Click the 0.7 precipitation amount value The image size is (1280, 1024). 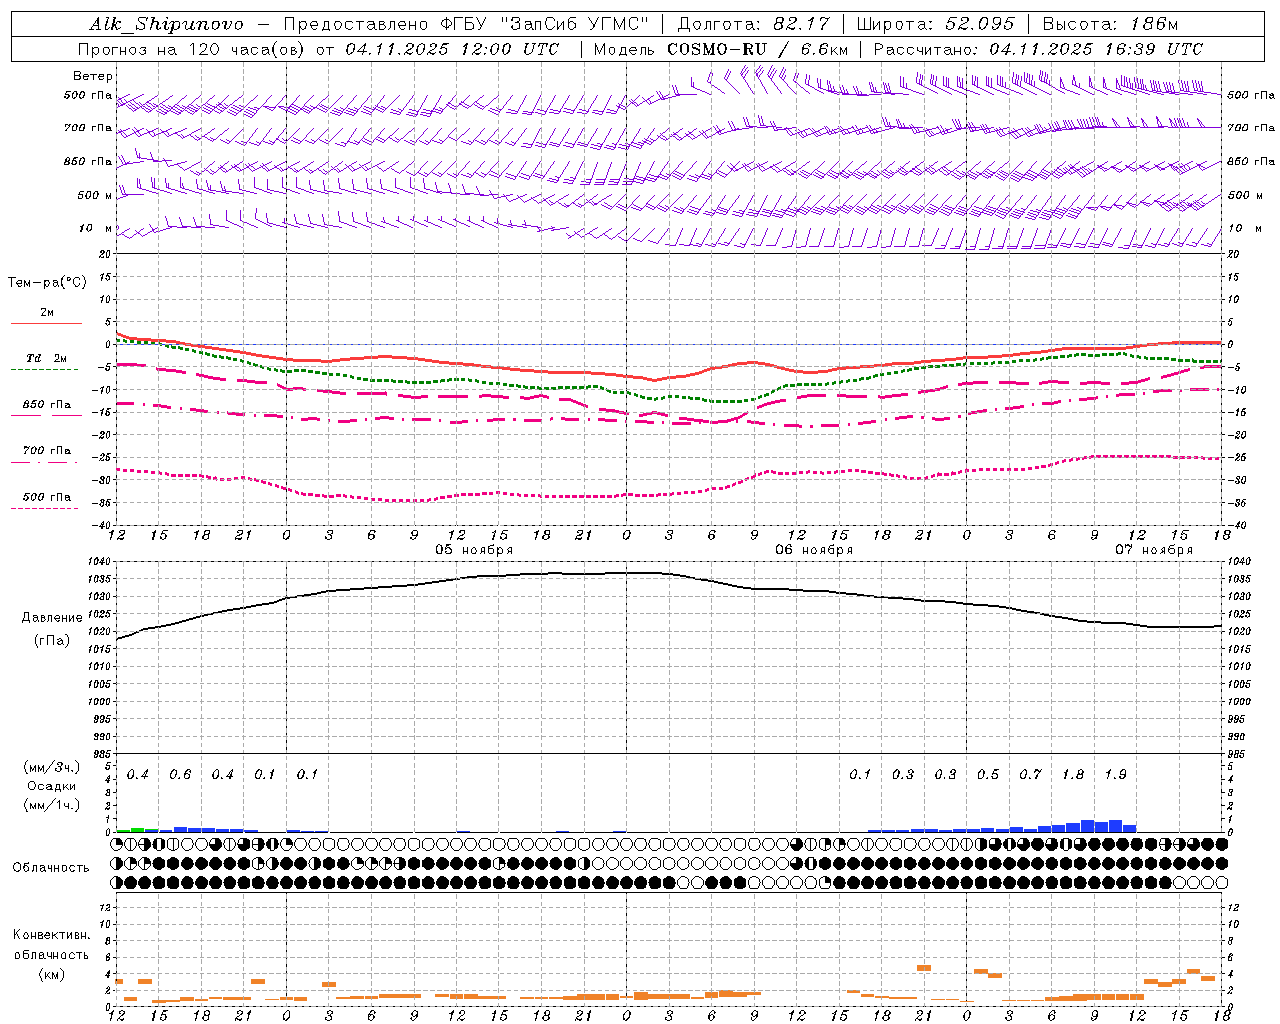(1030, 774)
